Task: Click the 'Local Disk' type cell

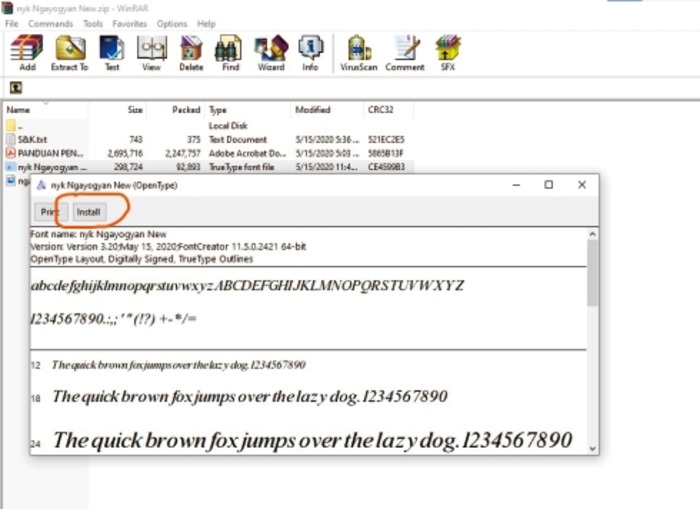Action: [x=228, y=126]
